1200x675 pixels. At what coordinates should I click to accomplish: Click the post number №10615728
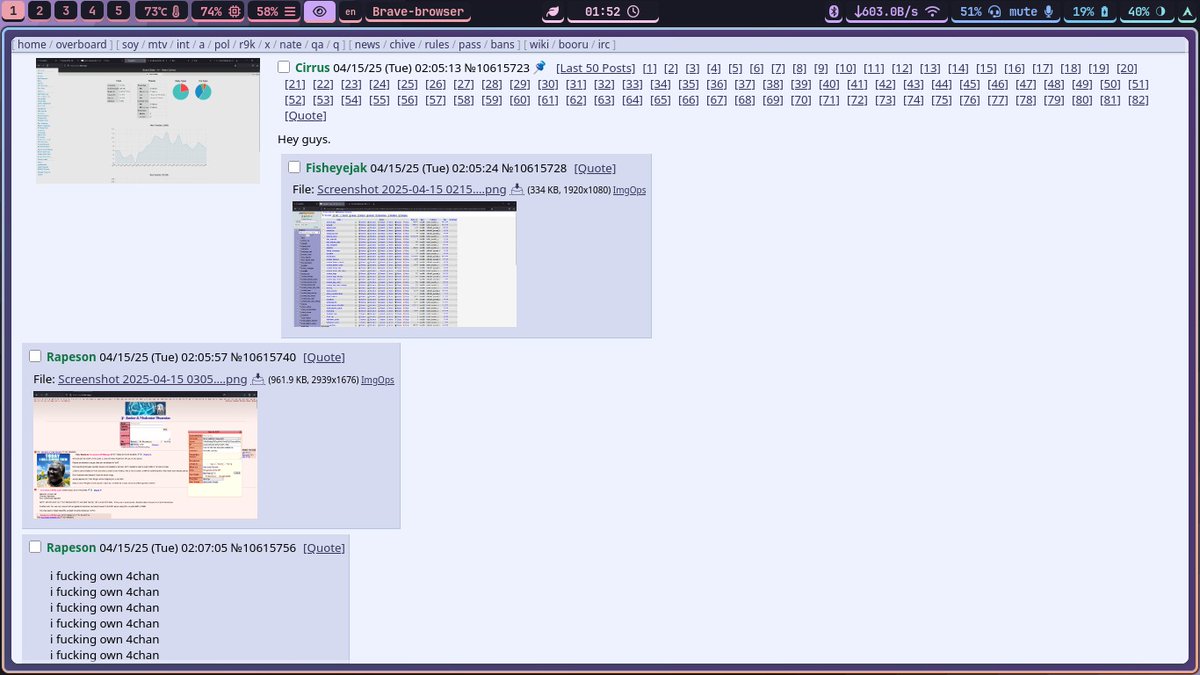[x=535, y=168]
